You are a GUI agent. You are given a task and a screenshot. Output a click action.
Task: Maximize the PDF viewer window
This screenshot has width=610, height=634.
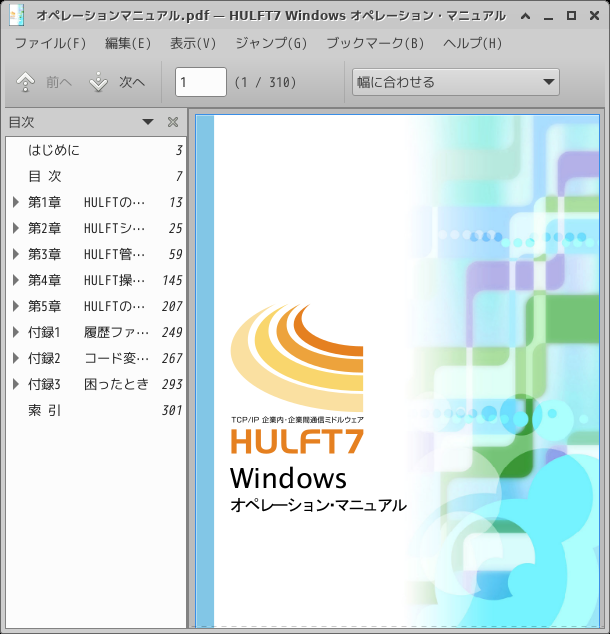pos(571,15)
